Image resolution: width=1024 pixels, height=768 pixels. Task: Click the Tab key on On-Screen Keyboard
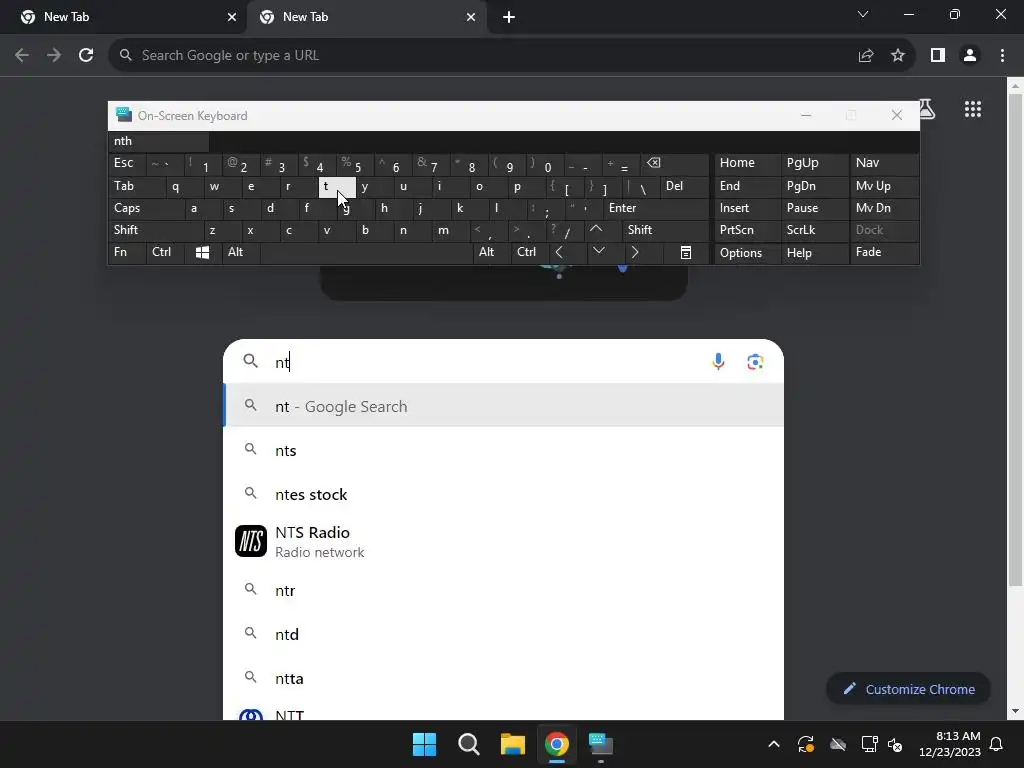click(x=136, y=186)
